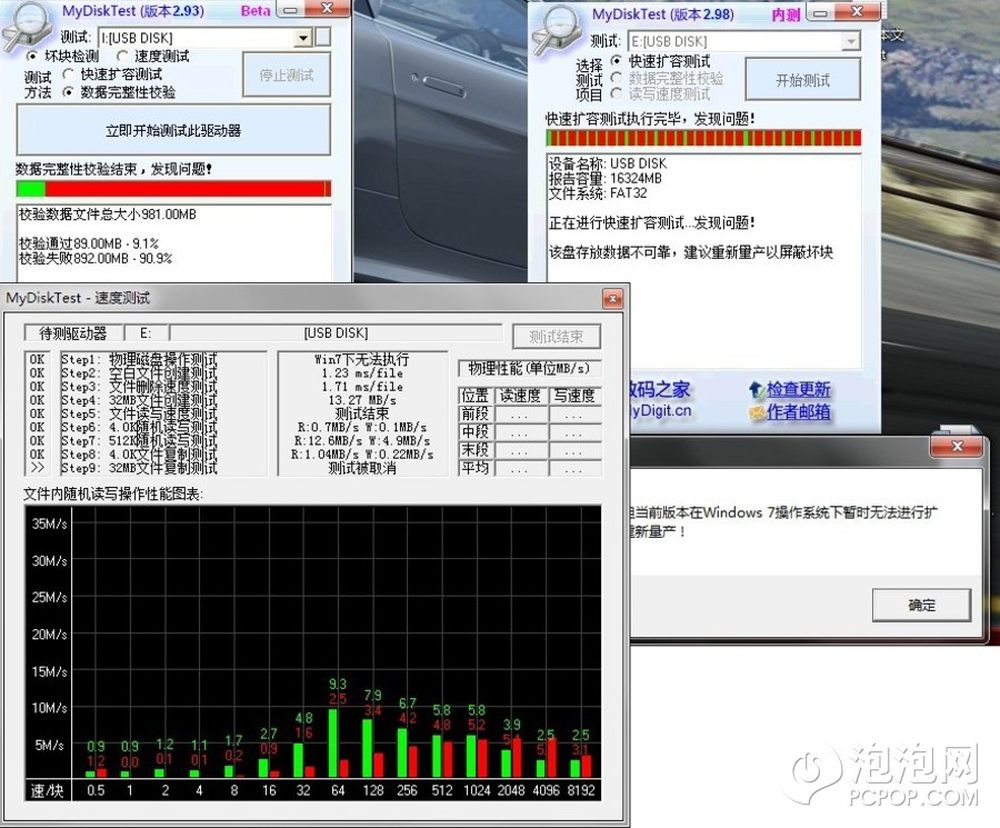Click the green 9.3 bar at block 64
This screenshot has height=828, width=1000.
[x=333, y=743]
